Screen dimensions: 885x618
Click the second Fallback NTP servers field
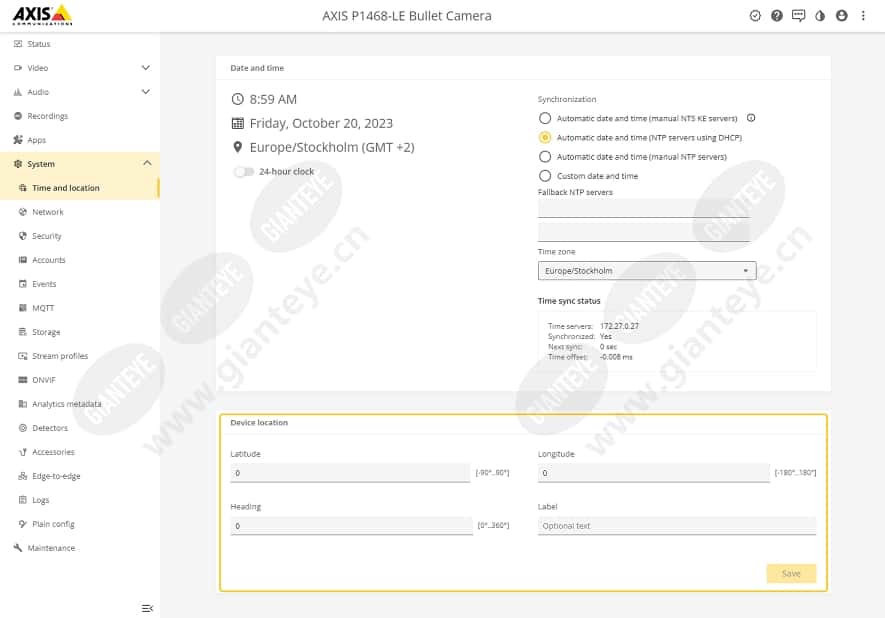click(x=644, y=232)
